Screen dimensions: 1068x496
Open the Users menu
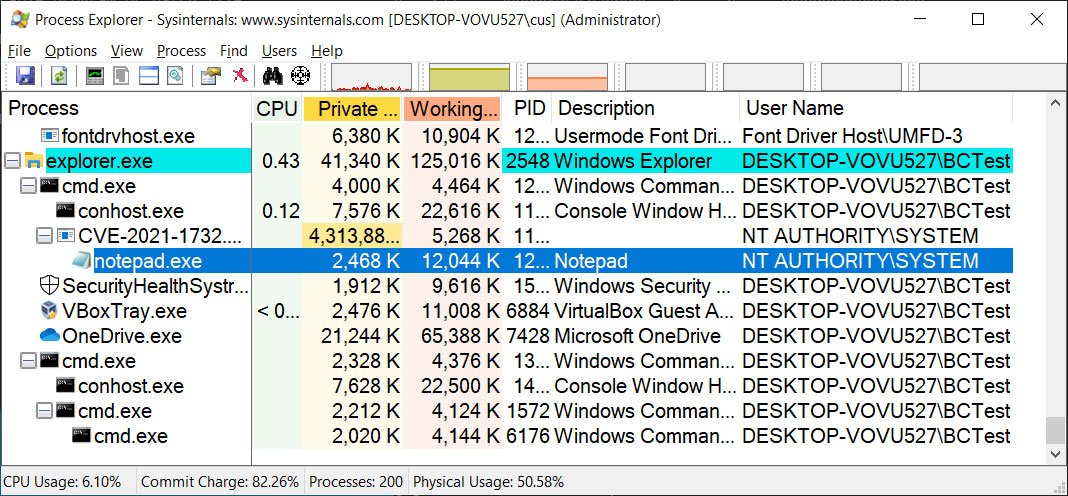pos(279,51)
